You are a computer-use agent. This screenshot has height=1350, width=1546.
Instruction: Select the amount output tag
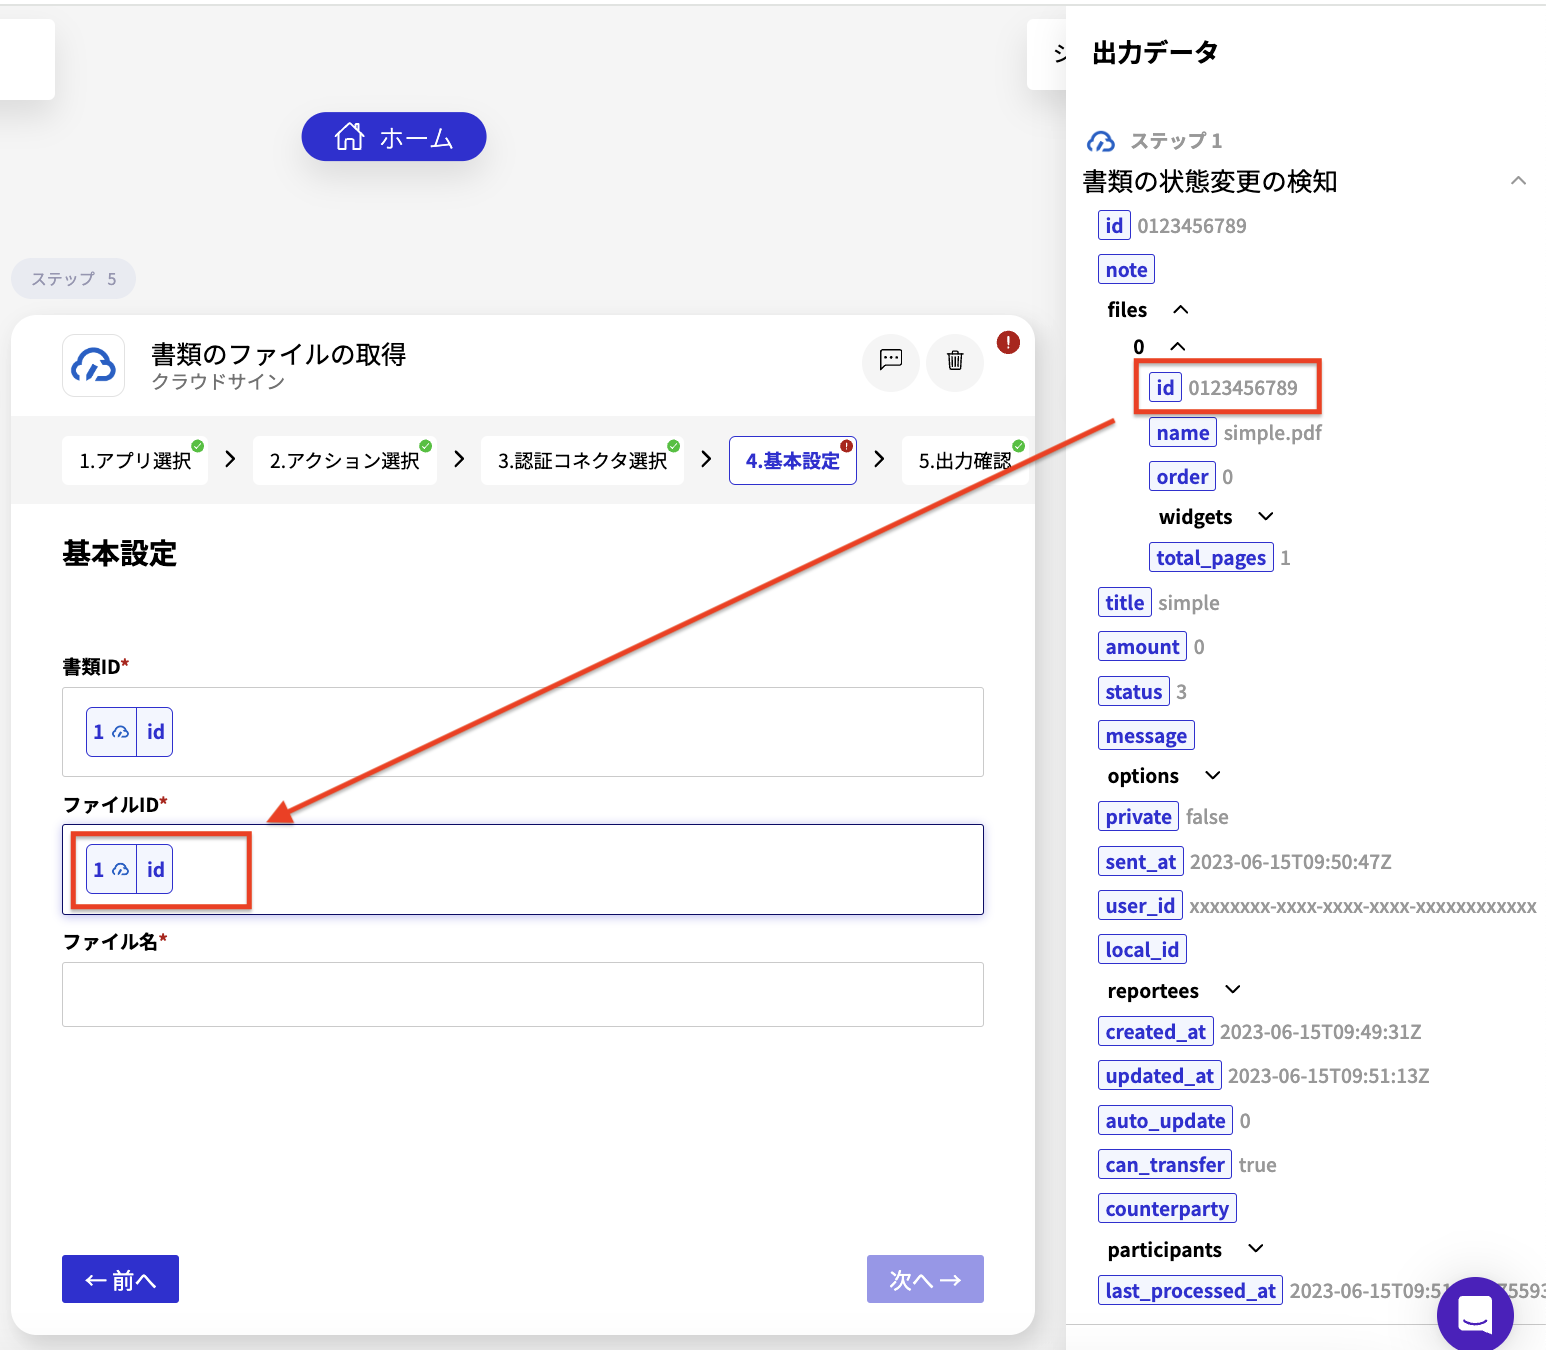point(1142,647)
